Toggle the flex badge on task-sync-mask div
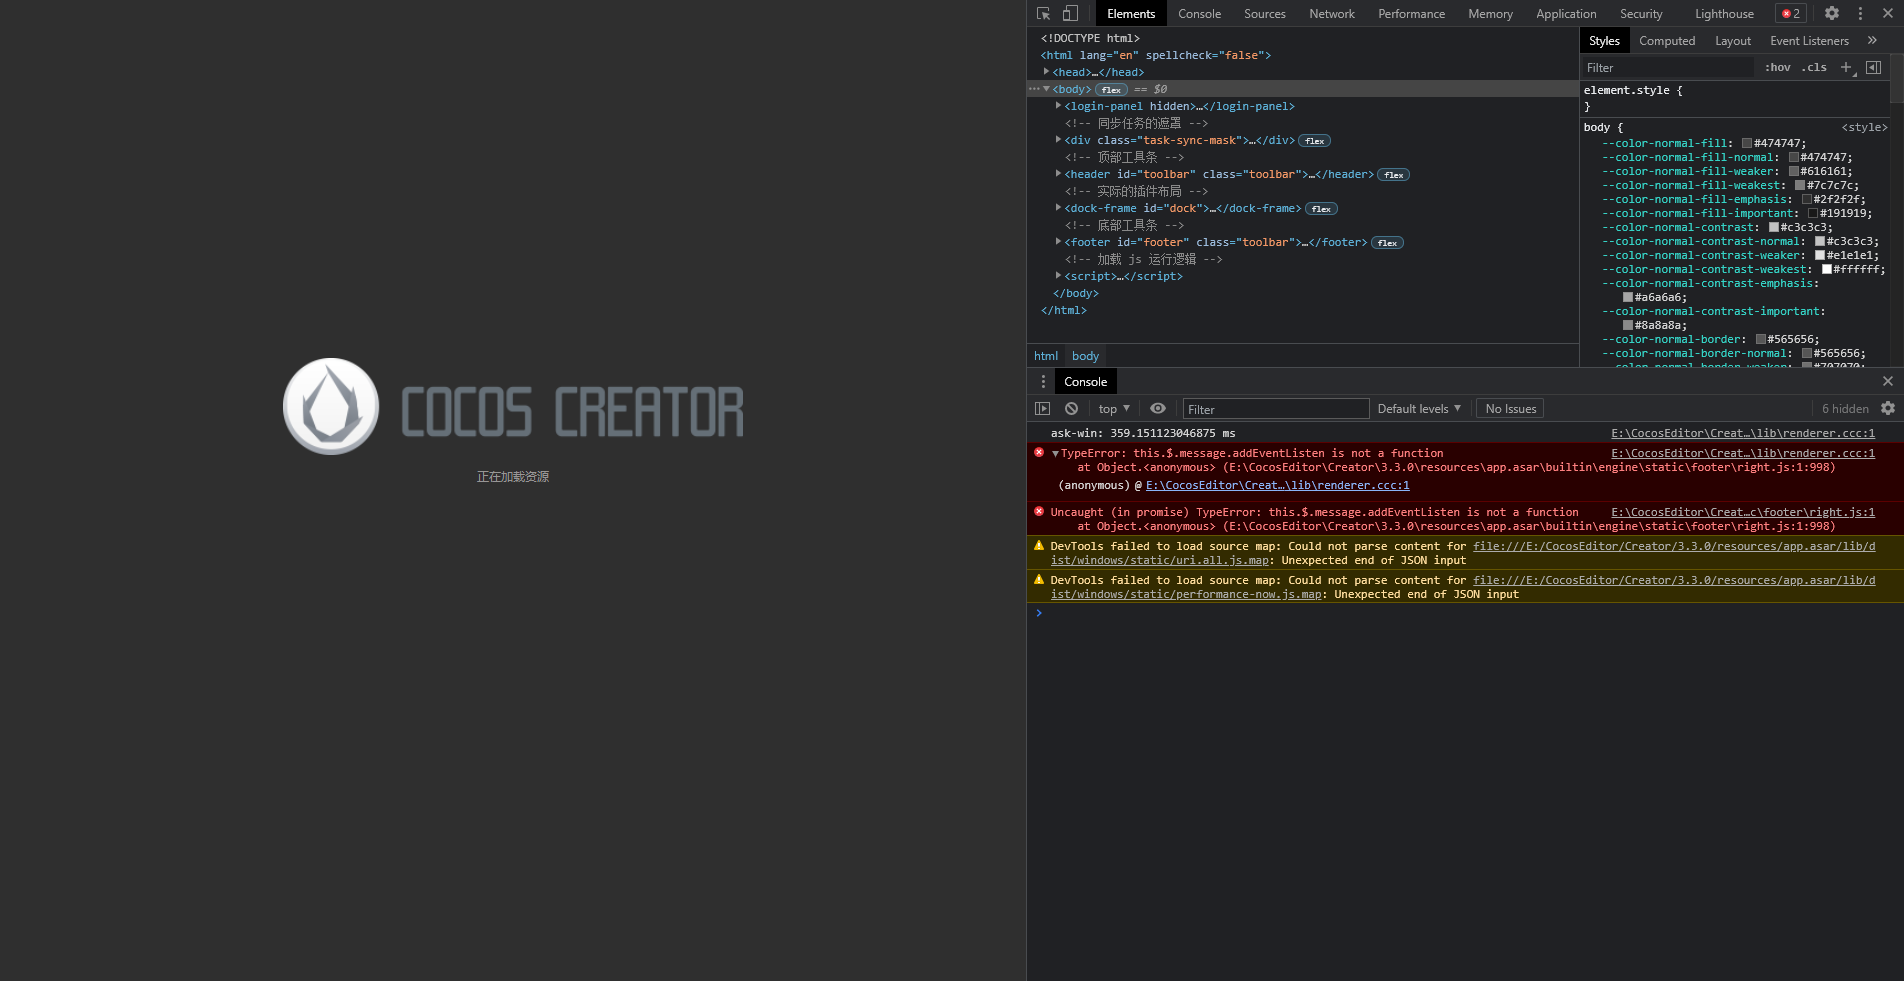The height and width of the screenshot is (981, 1904). click(x=1314, y=141)
